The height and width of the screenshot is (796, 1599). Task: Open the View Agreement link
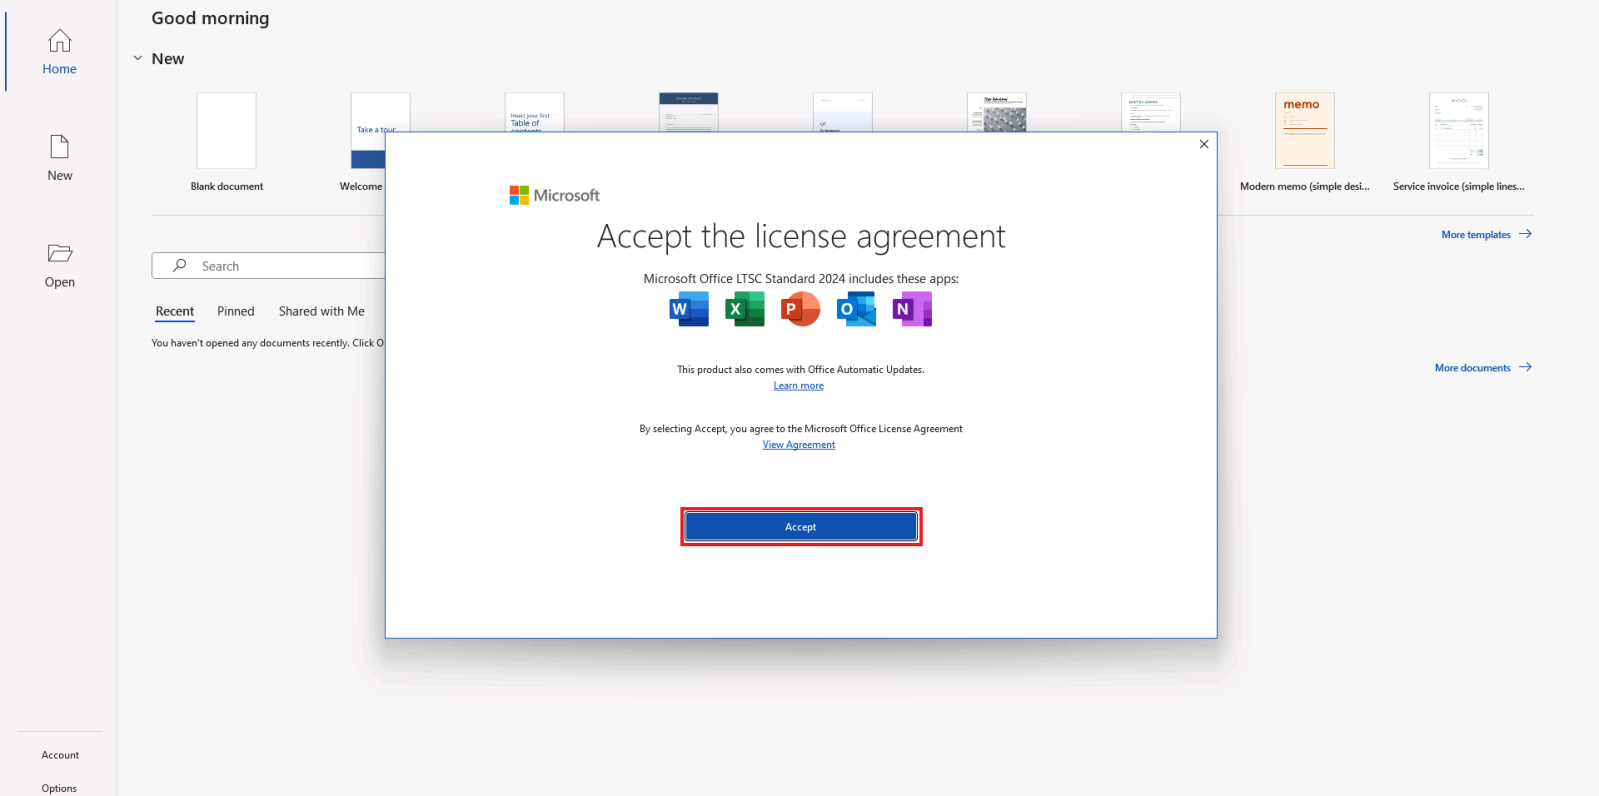tap(799, 445)
